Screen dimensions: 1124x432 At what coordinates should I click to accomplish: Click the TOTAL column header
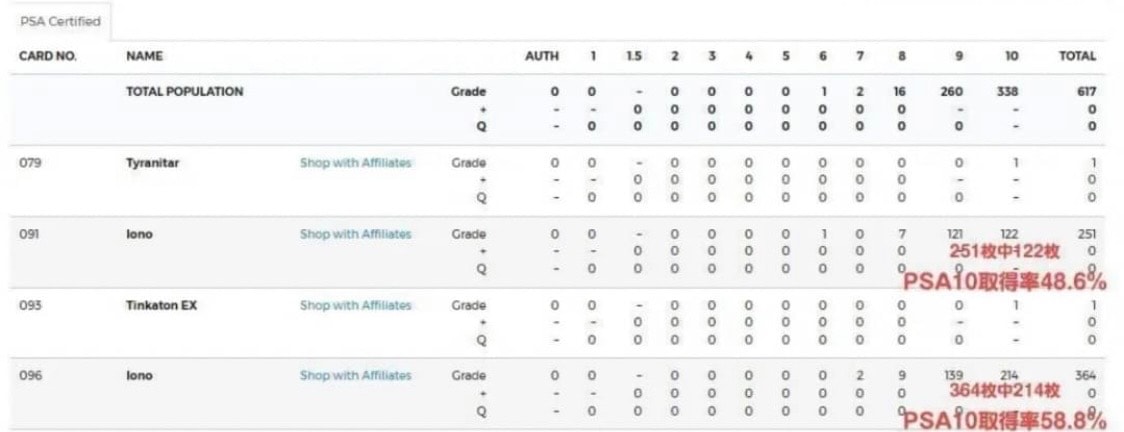1078,56
